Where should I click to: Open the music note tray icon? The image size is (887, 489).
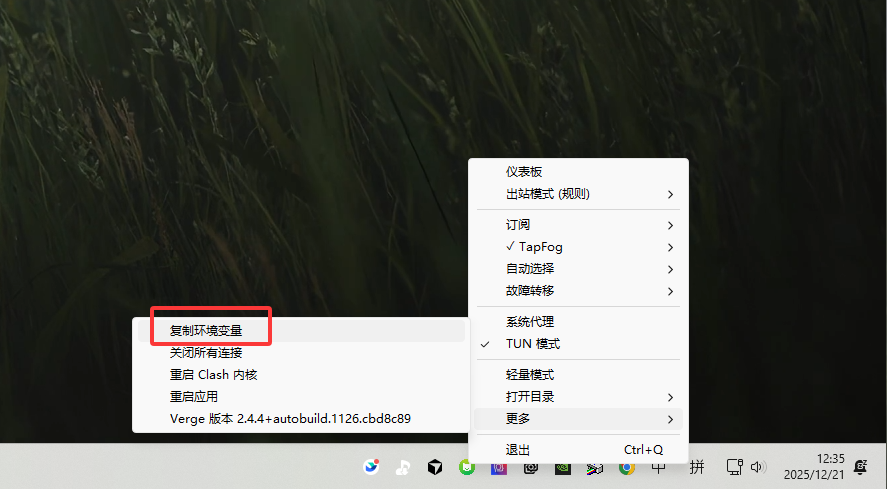click(403, 467)
